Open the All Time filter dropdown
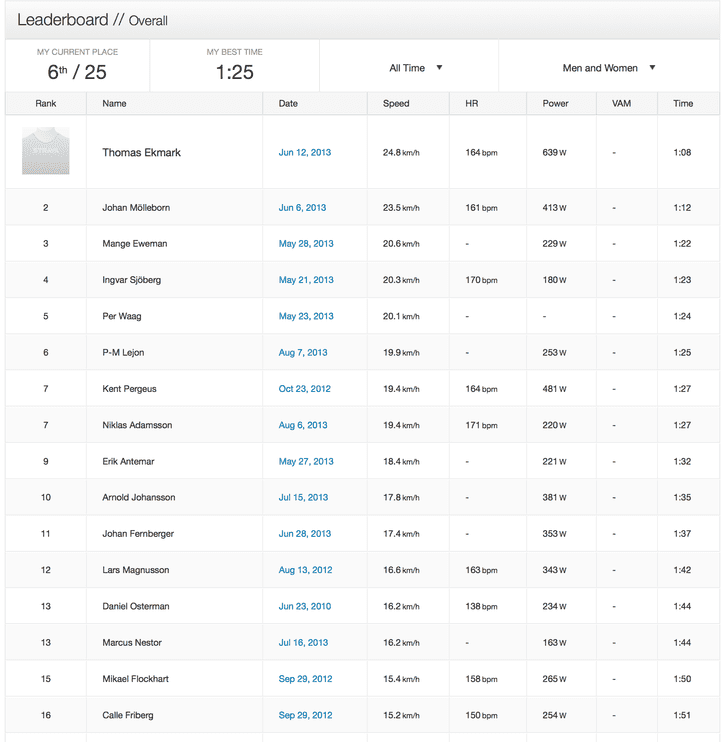 coord(416,68)
